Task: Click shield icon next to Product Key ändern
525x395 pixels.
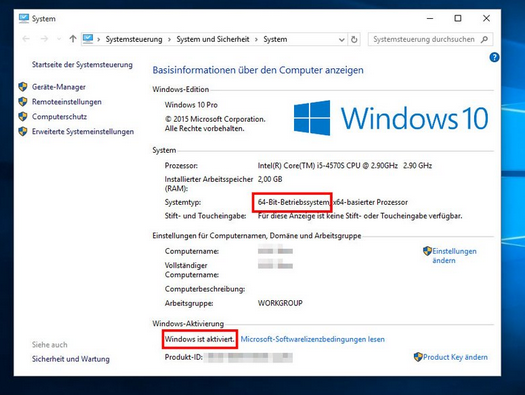Action: pos(418,357)
